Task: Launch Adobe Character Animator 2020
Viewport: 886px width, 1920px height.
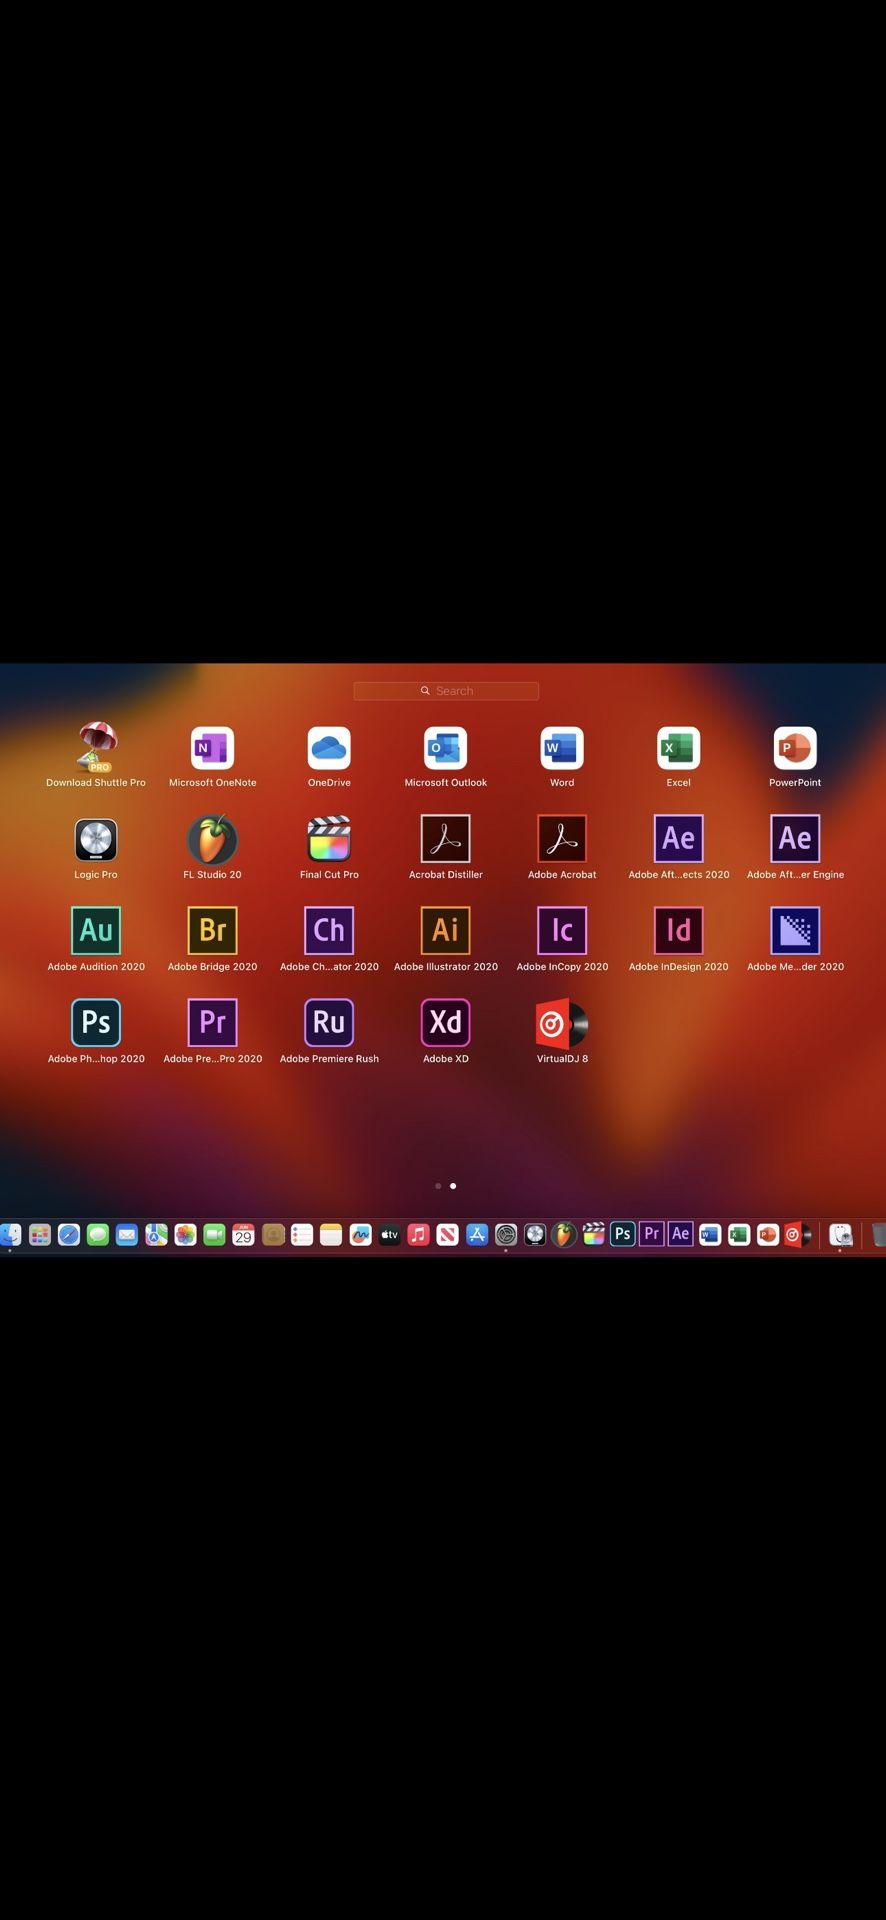Action: tap(329, 931)
